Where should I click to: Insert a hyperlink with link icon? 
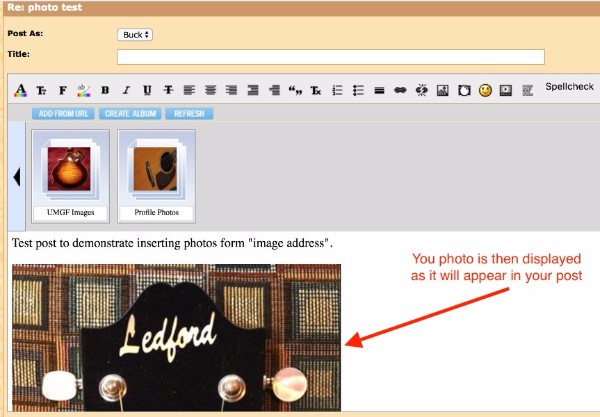pos(400,90)
